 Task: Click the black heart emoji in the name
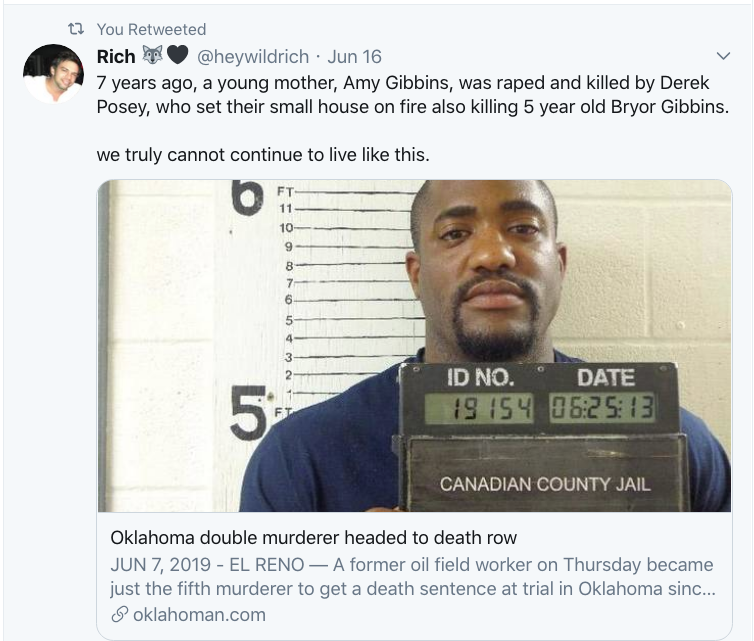point(177,57)
